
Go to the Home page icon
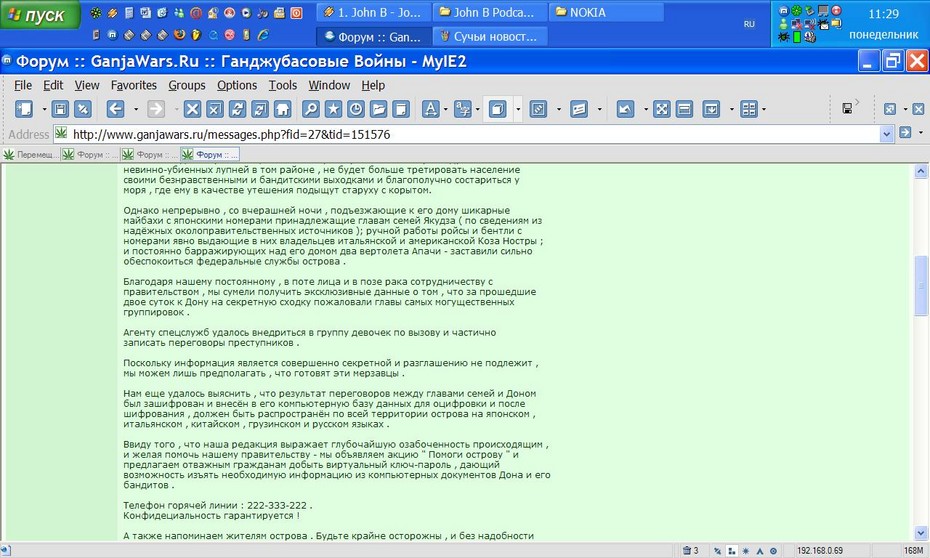(282, 109)
